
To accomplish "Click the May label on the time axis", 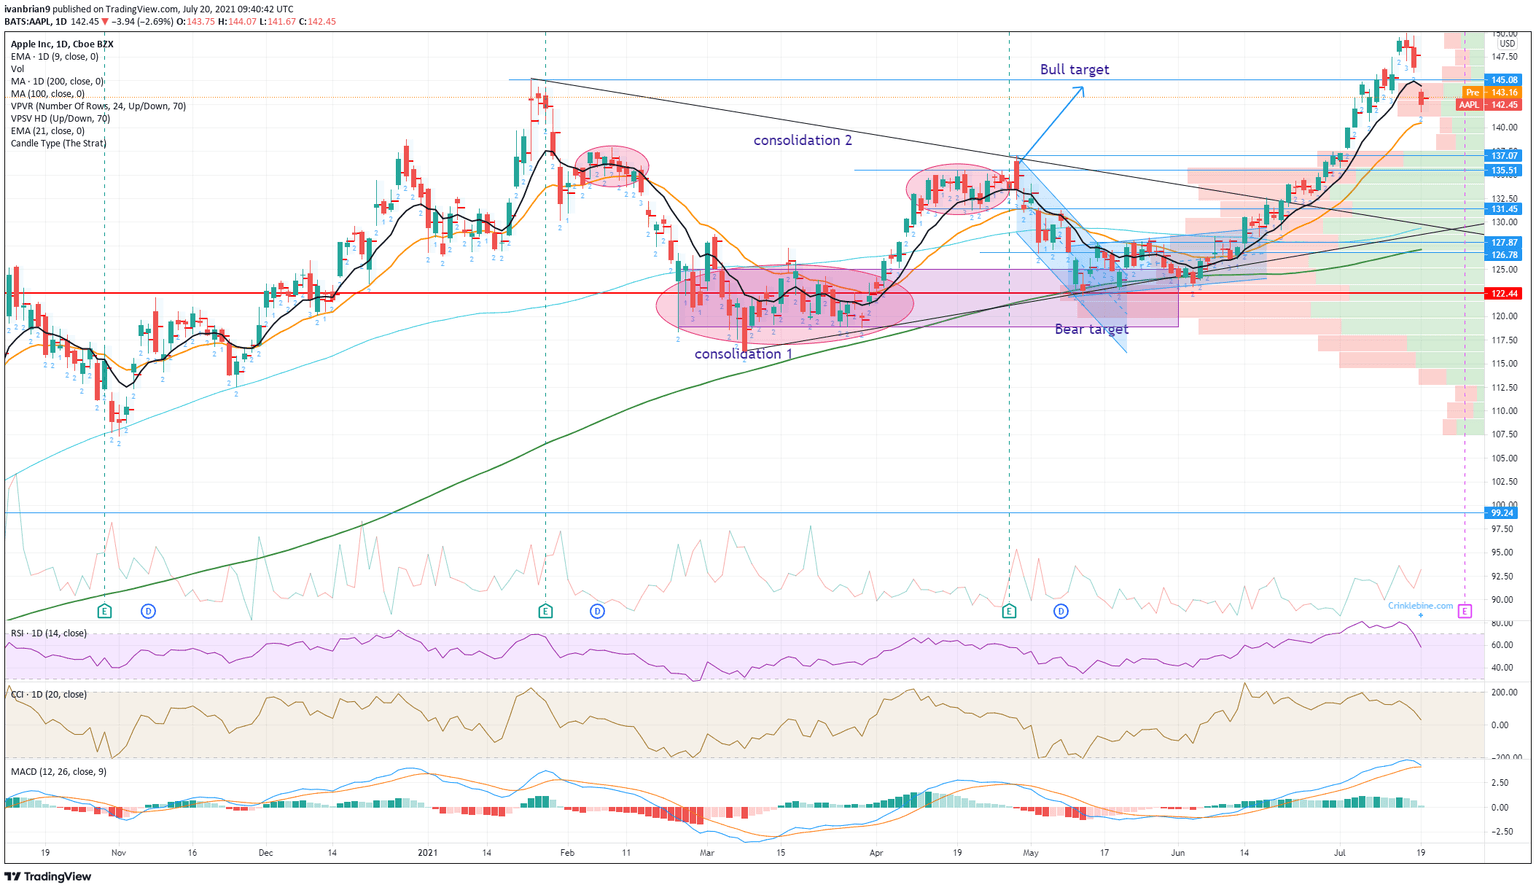I will point(1032,853).
